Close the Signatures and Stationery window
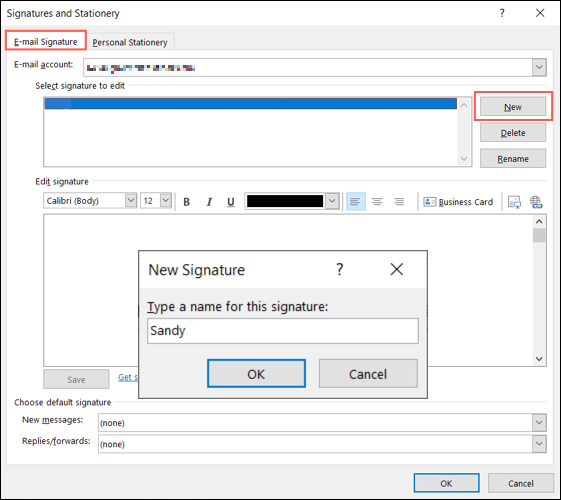561x500 pixels. 540,13
